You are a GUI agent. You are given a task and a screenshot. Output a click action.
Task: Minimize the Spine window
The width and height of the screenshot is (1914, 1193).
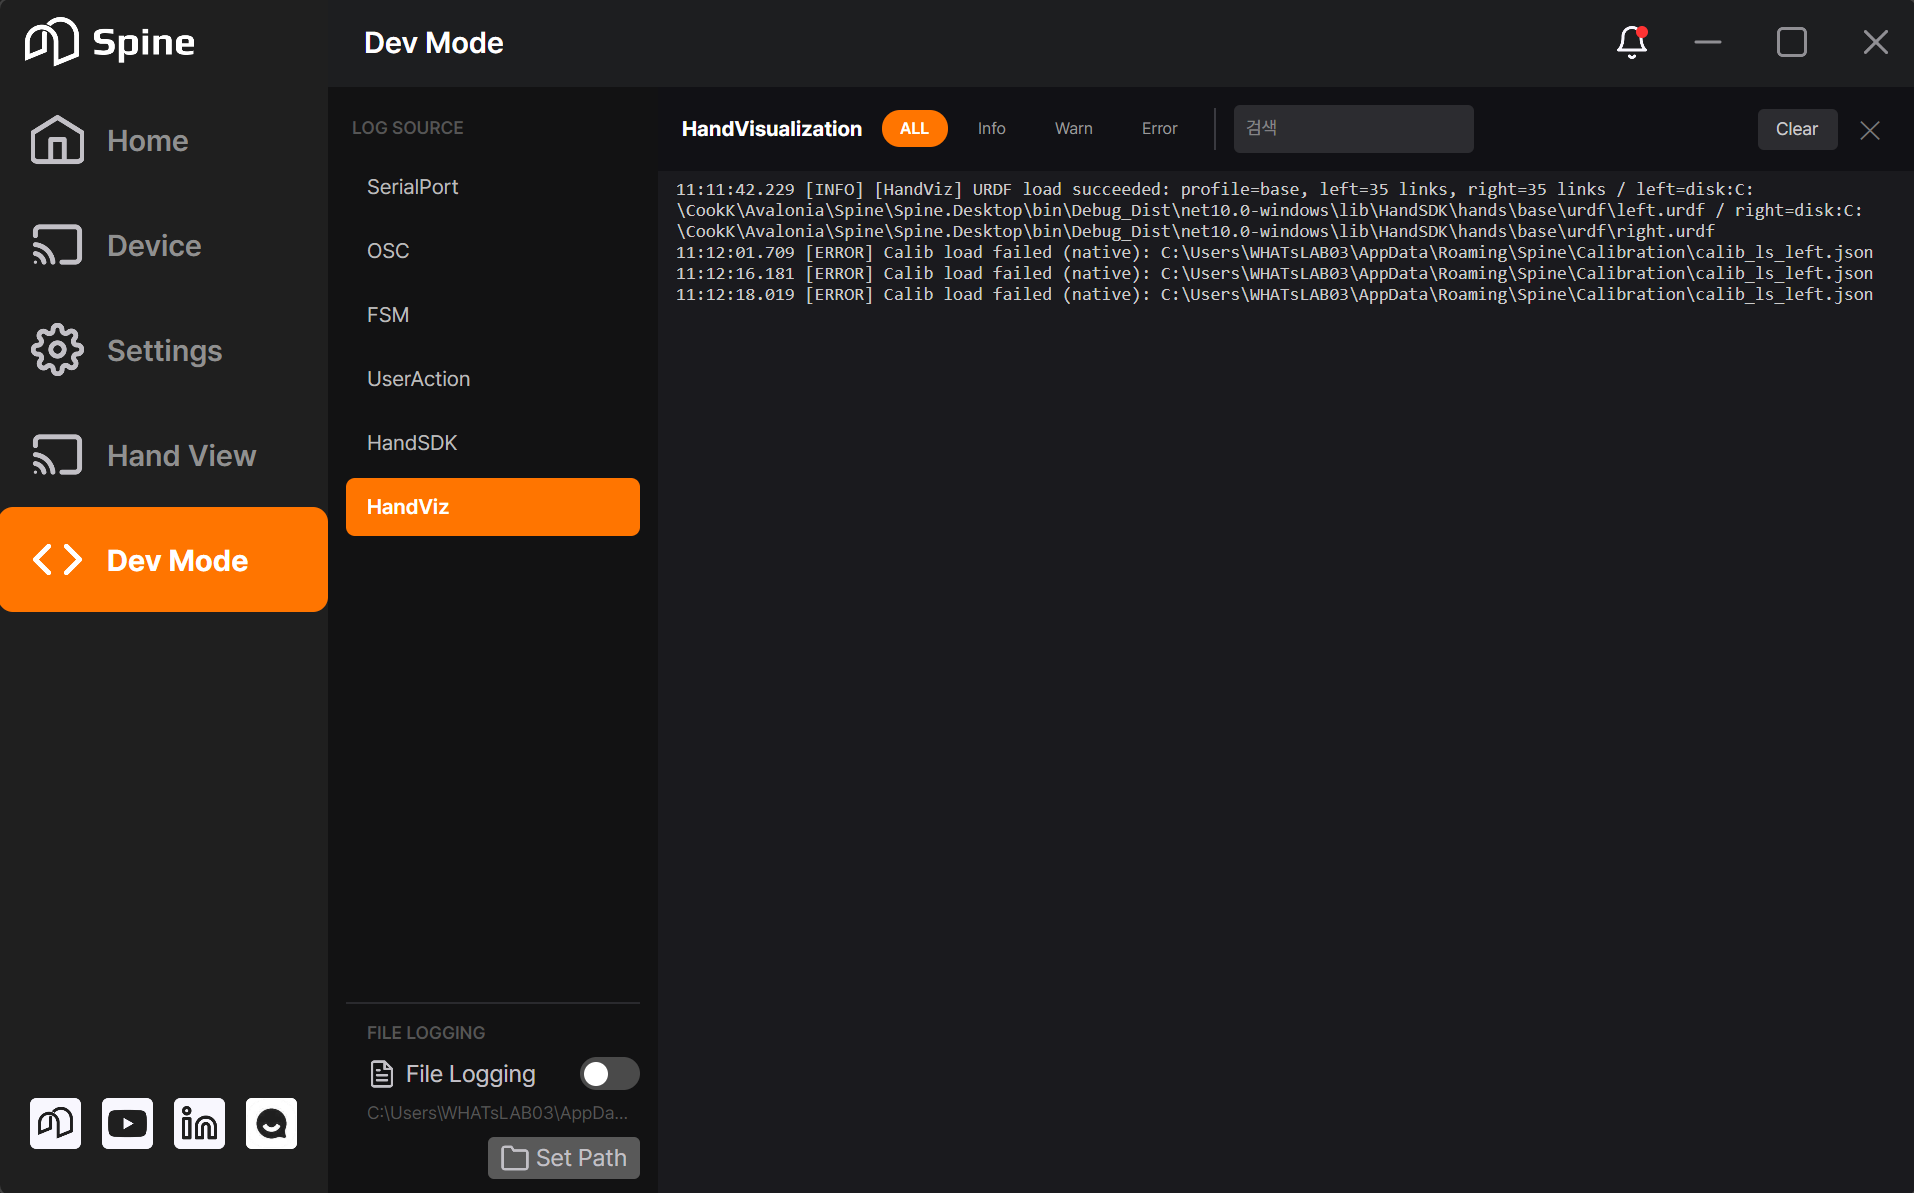1708,42
